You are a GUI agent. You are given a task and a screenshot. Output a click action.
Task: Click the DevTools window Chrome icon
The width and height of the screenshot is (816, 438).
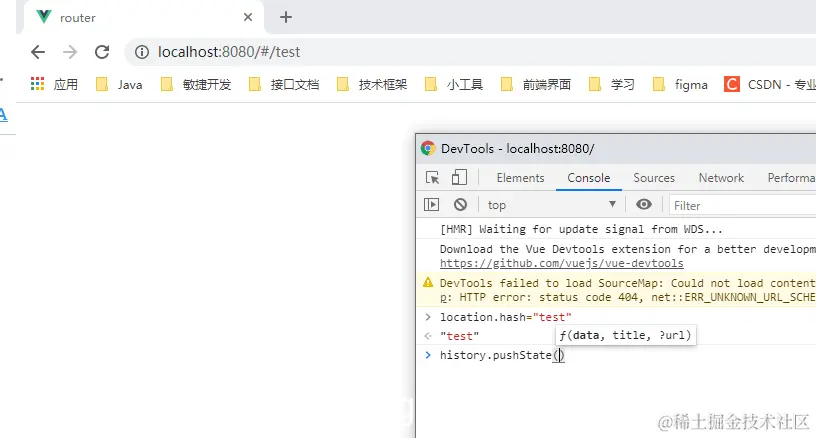click(428, 148)
